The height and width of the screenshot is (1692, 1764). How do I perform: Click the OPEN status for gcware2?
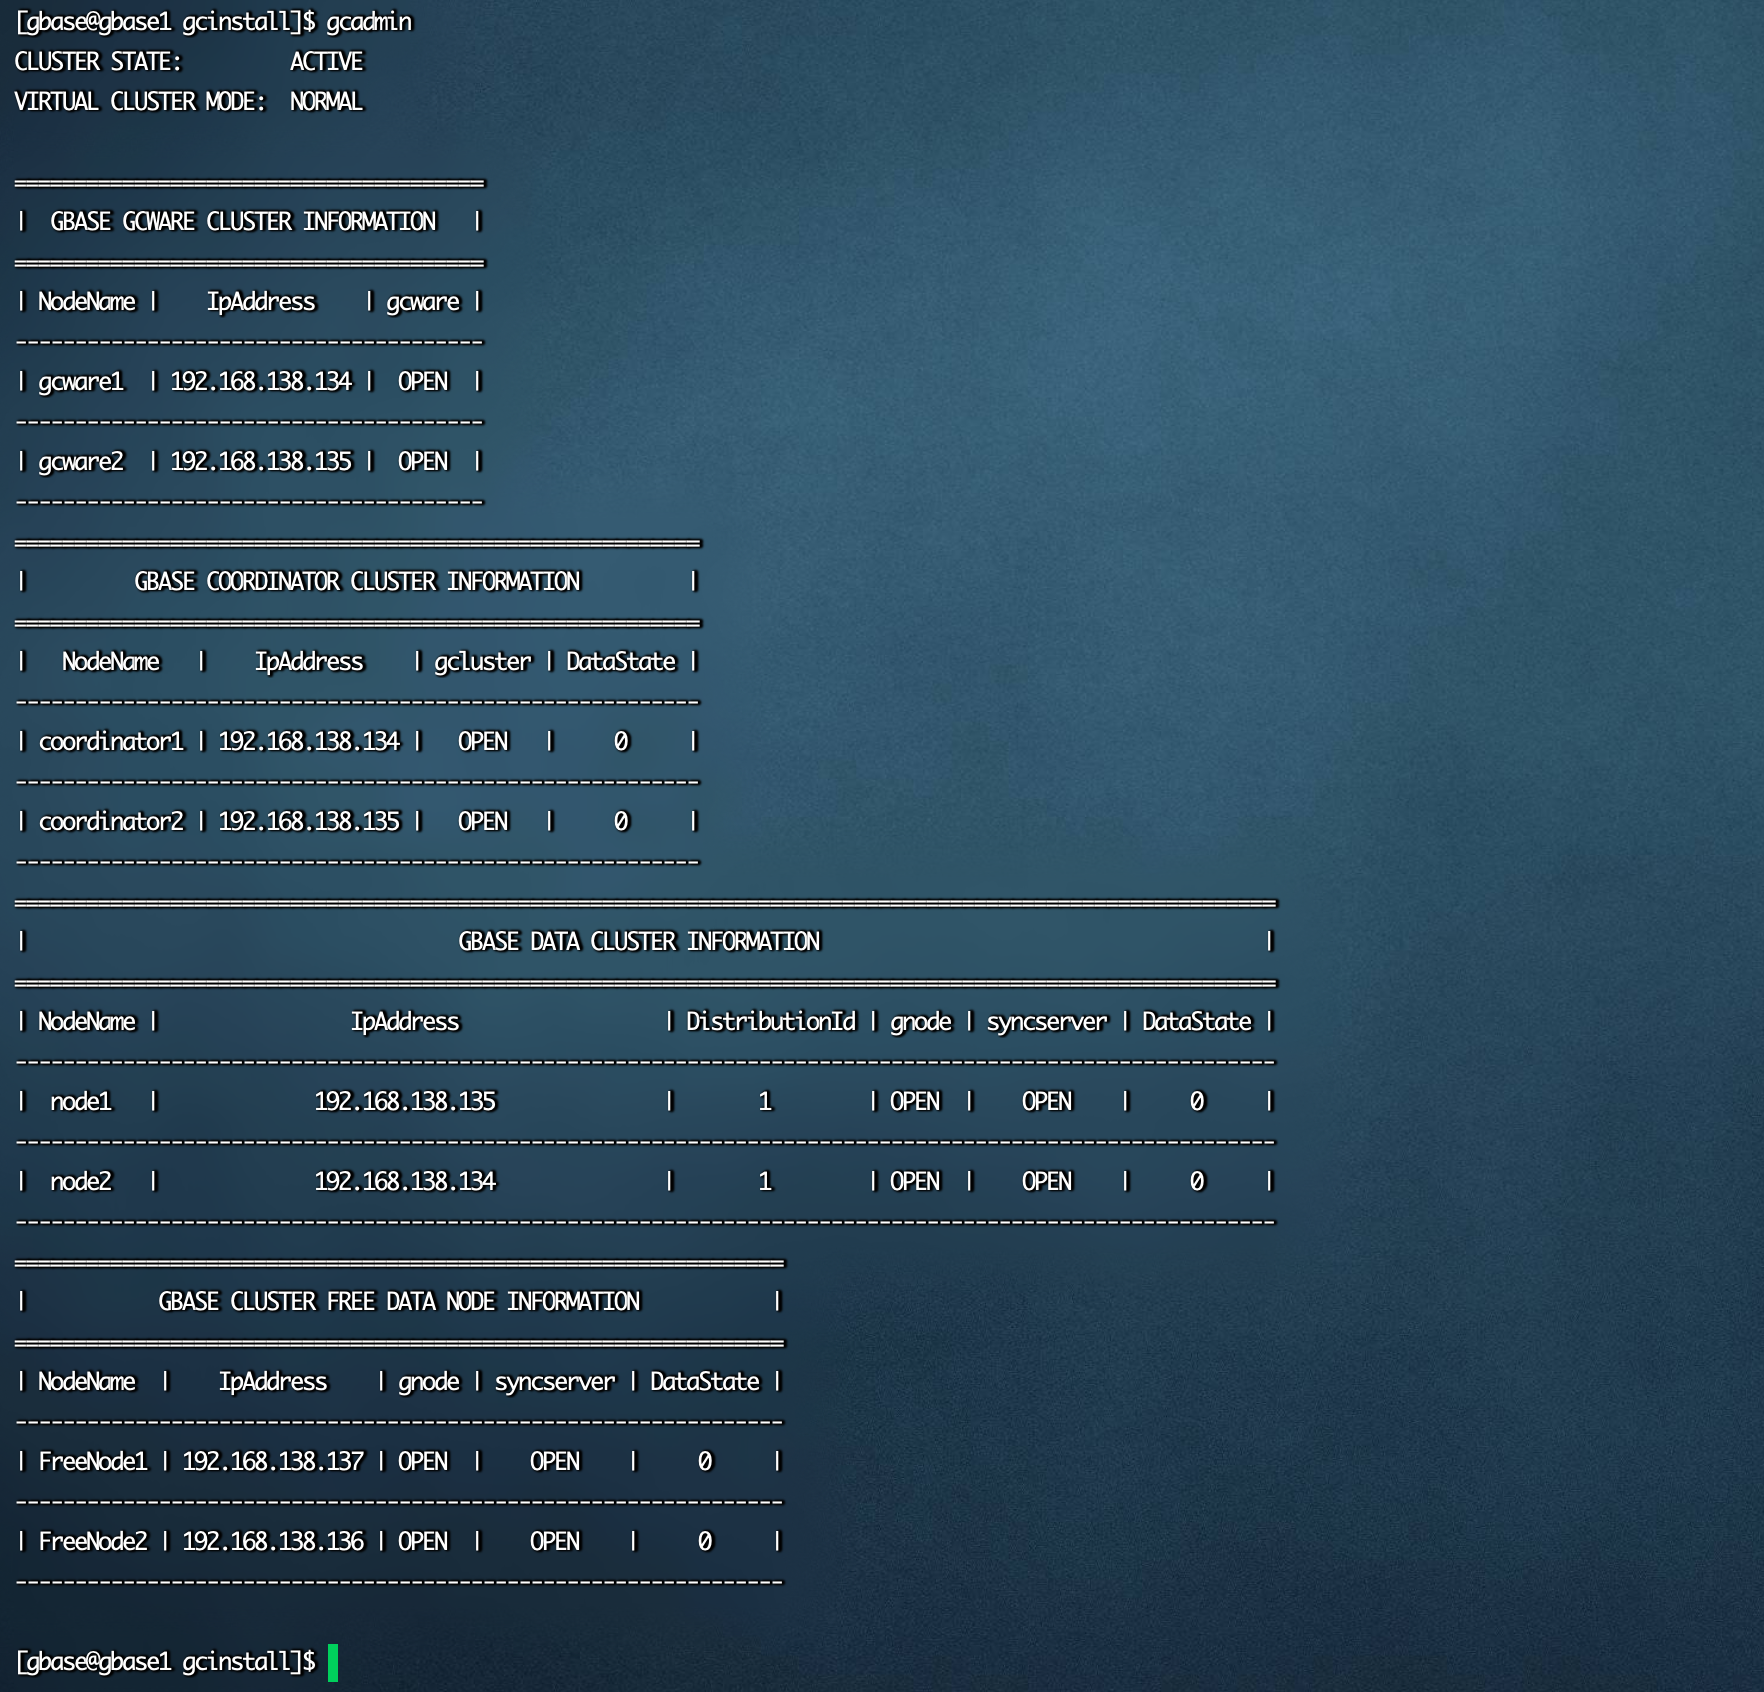point(423,462)
